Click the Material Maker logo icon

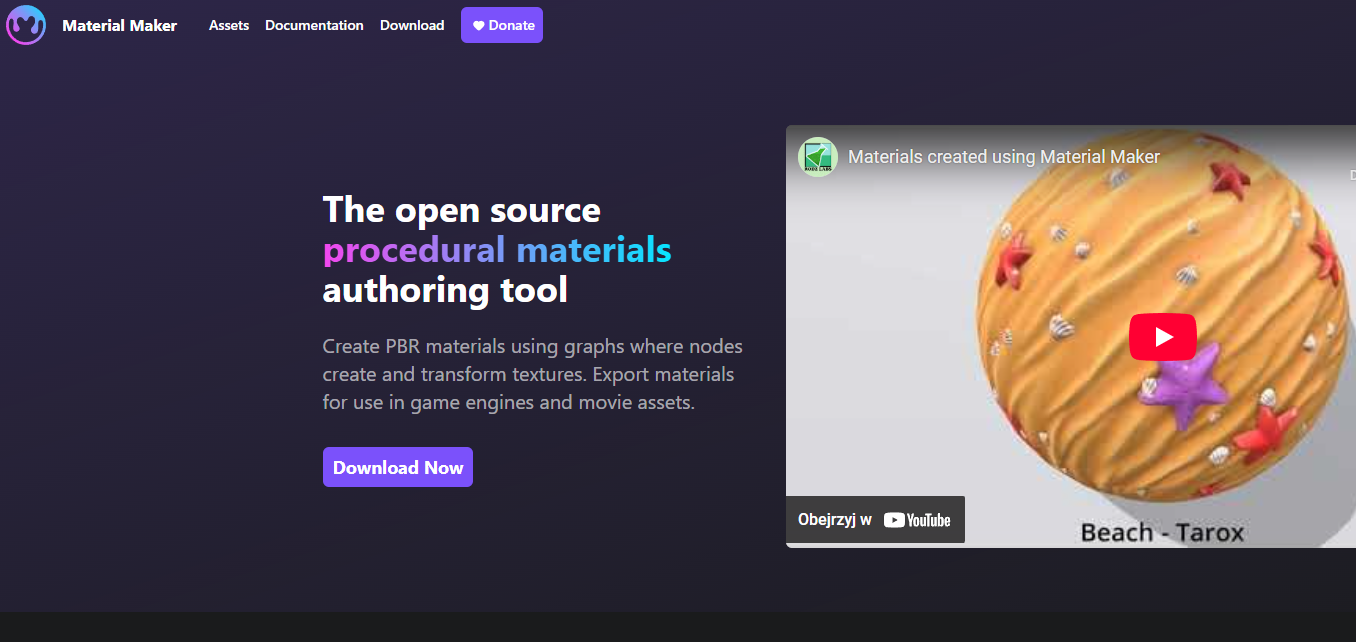pyautogui.click(x=26, y=25)
